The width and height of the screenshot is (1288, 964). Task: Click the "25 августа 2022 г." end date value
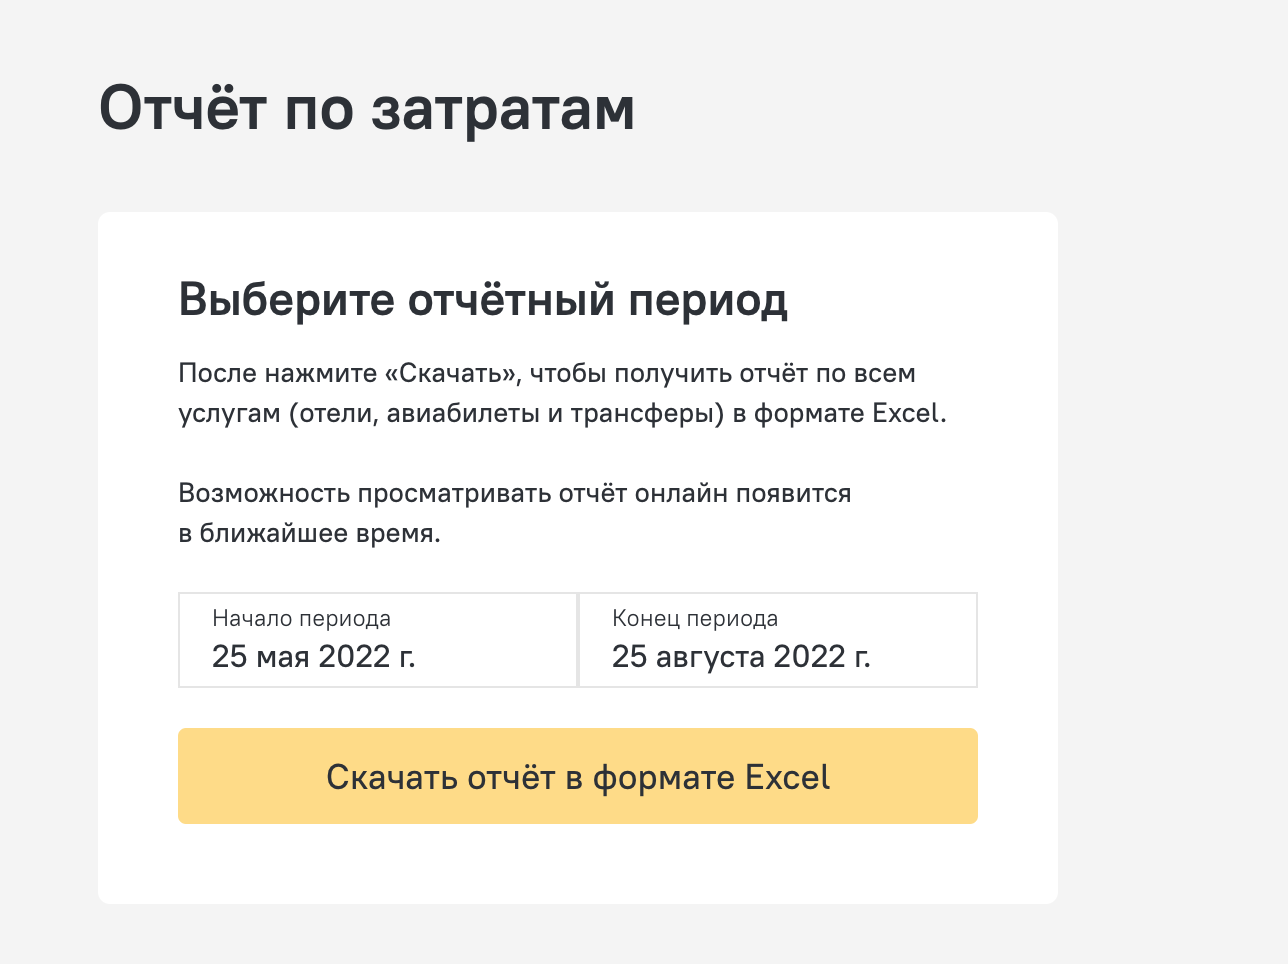[741, 657]
